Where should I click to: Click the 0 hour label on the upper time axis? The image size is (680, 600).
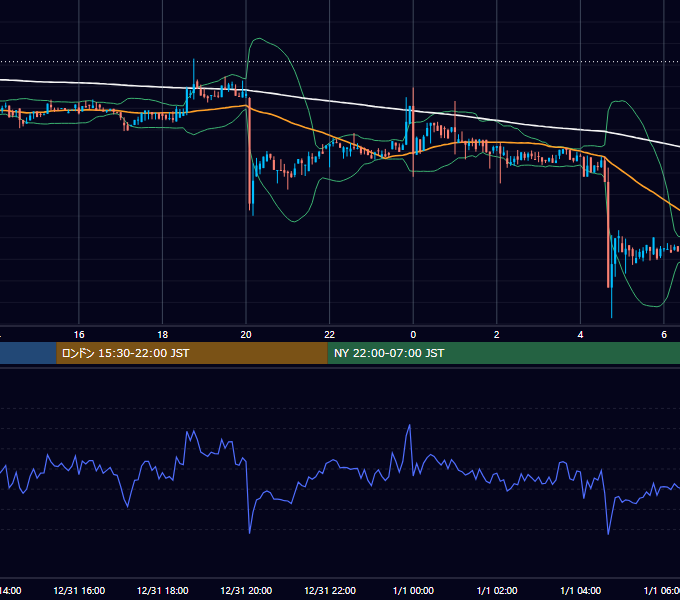coord(413,335)
